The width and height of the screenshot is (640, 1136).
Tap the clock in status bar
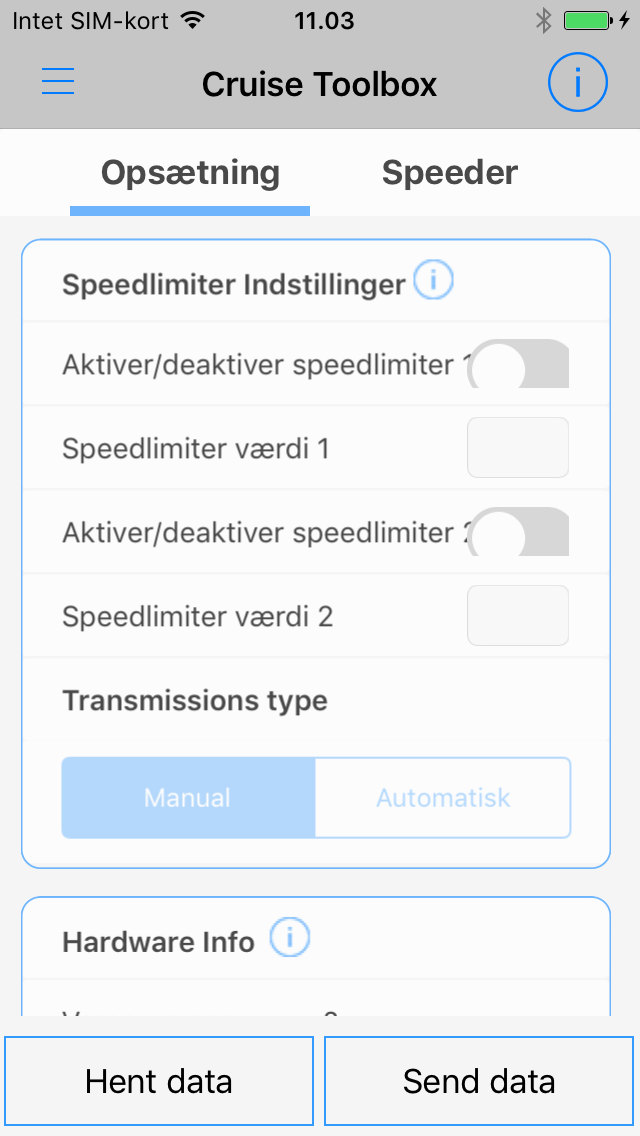pyautogui.click(x=324, y=21)
